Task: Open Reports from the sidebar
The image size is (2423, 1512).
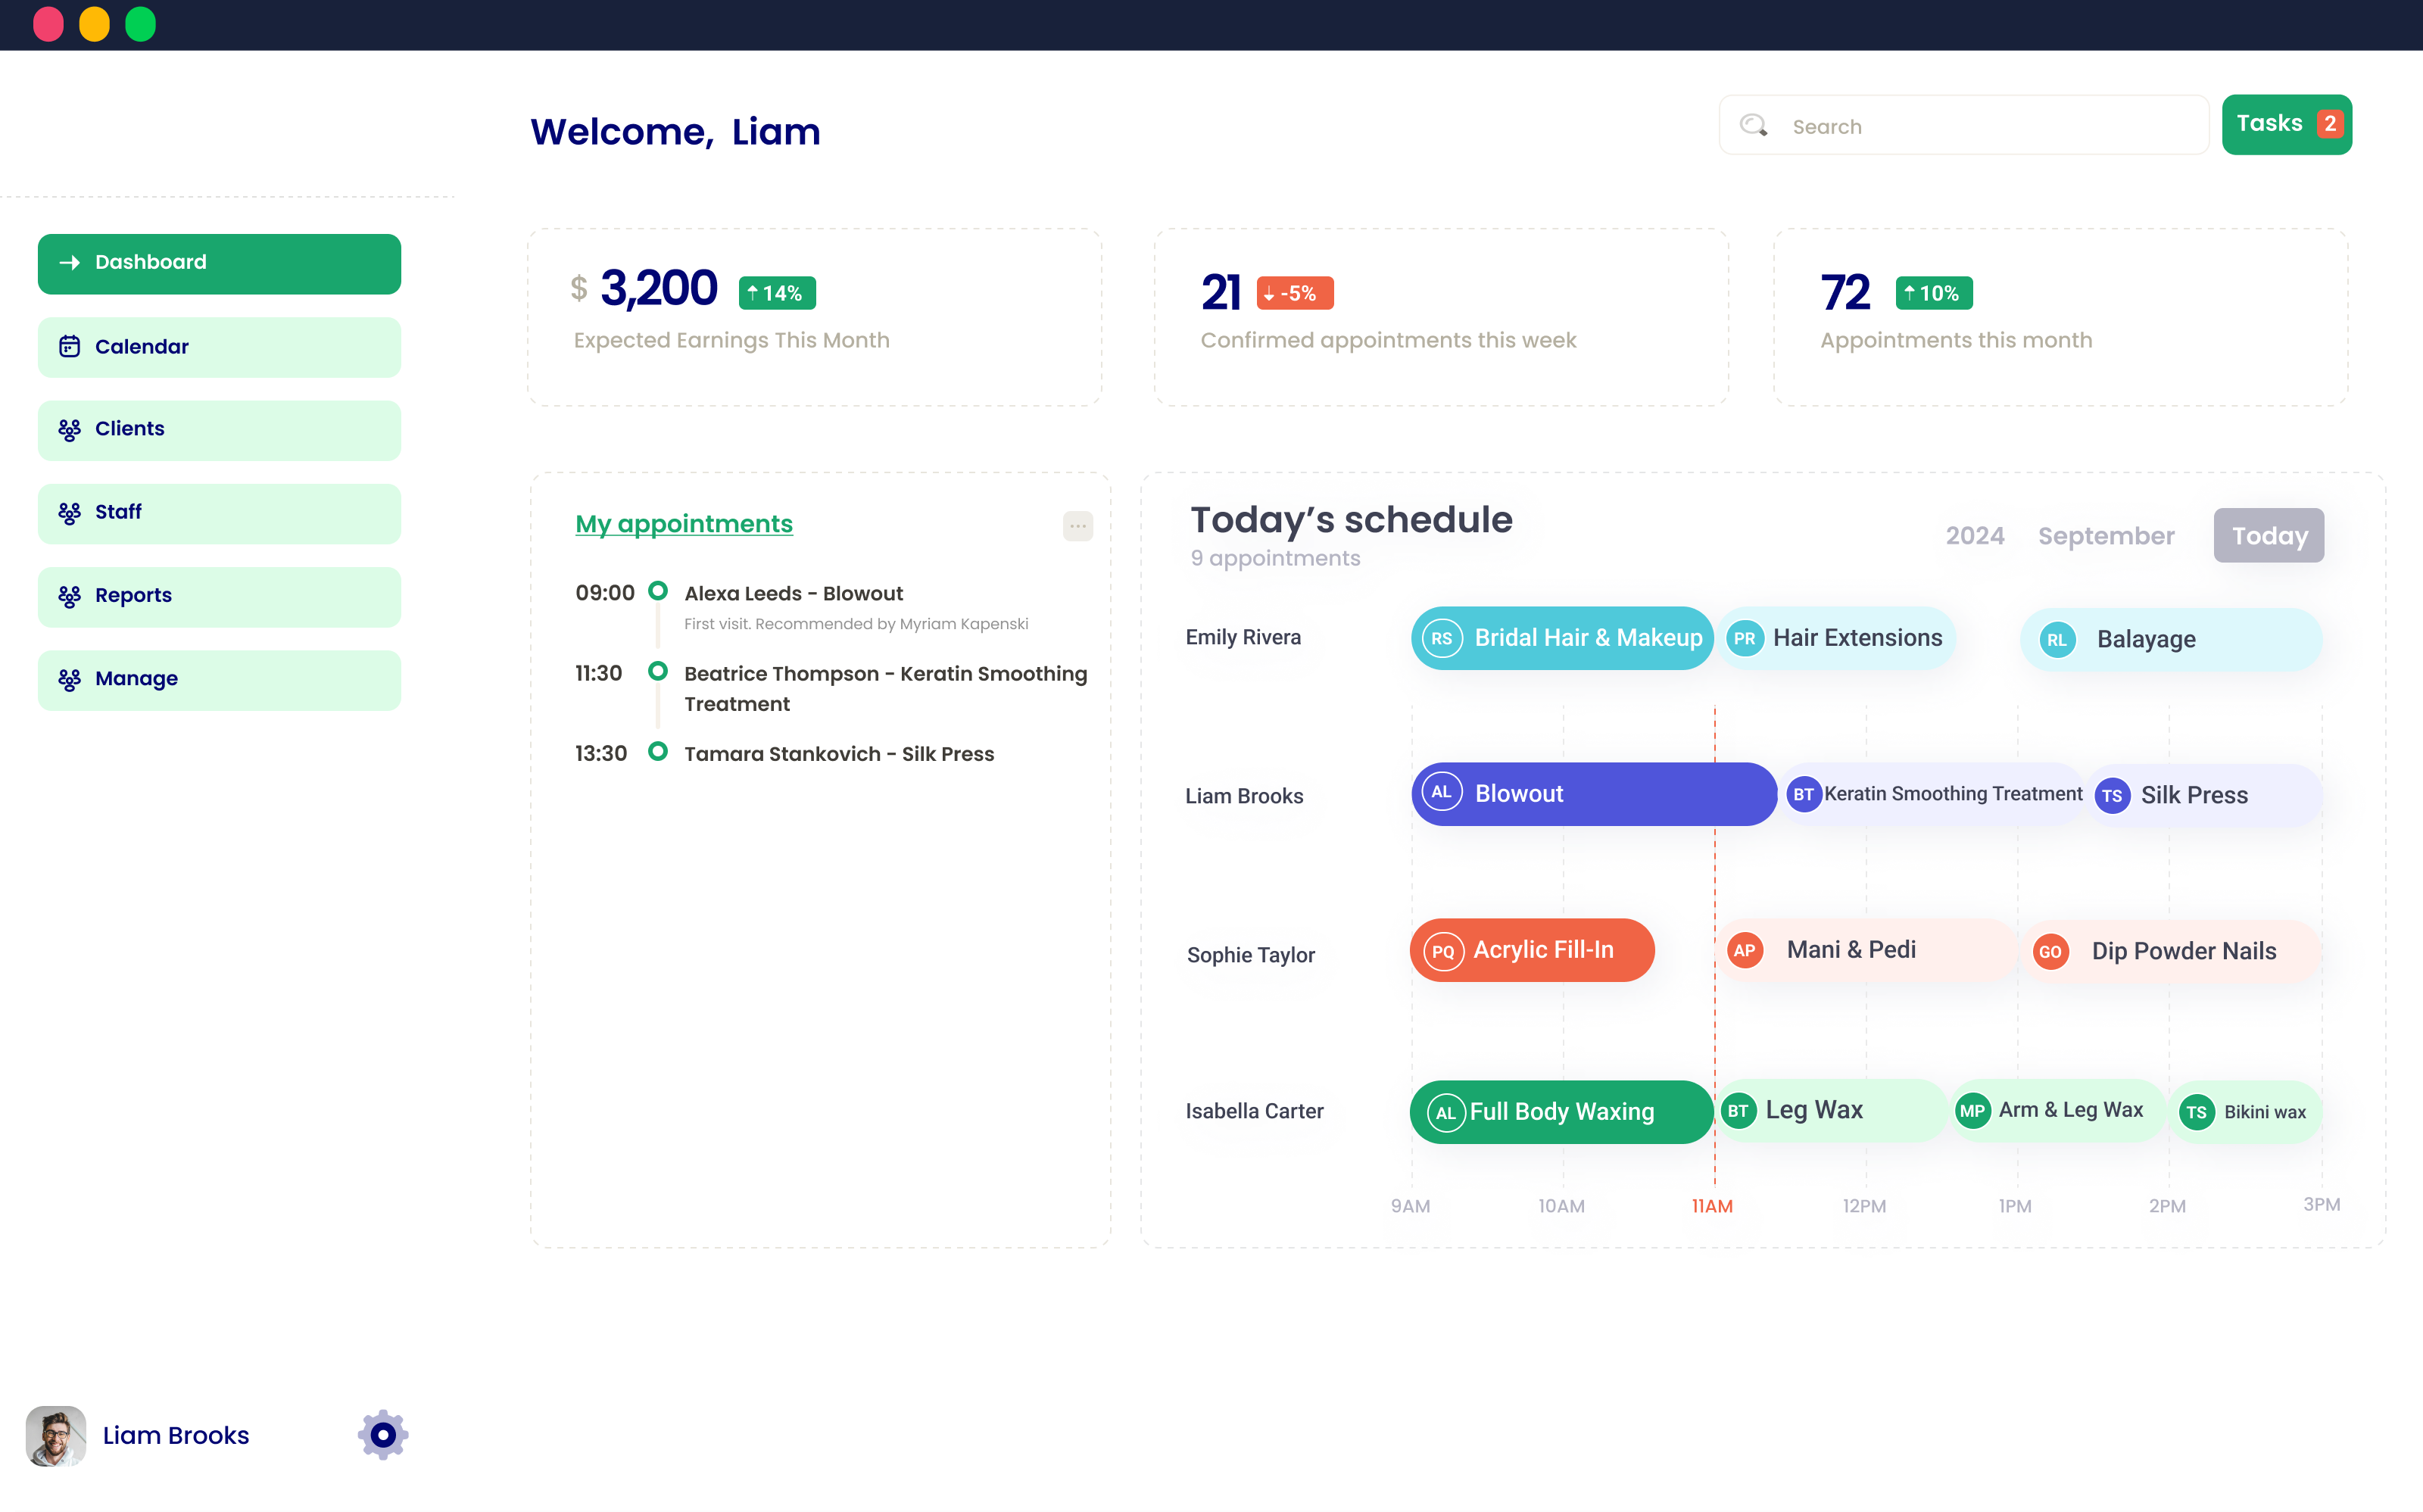Action: click(219, 597)
